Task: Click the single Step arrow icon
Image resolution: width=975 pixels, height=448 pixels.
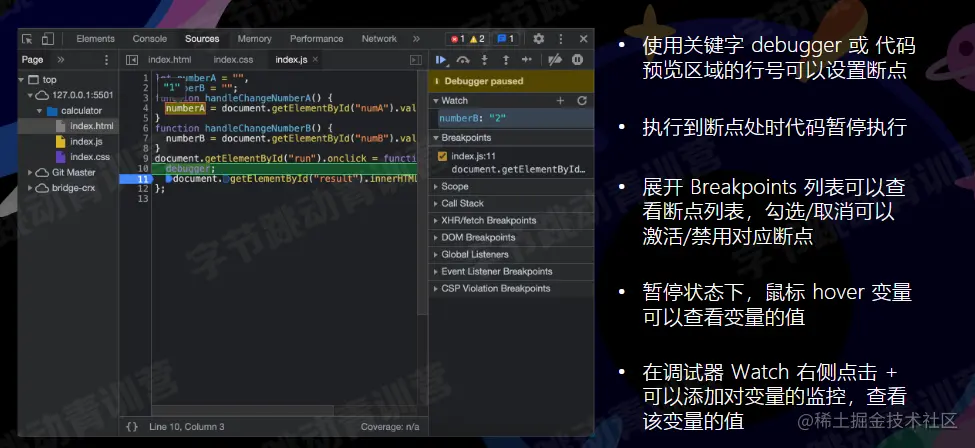Action: tap(527, 60)
